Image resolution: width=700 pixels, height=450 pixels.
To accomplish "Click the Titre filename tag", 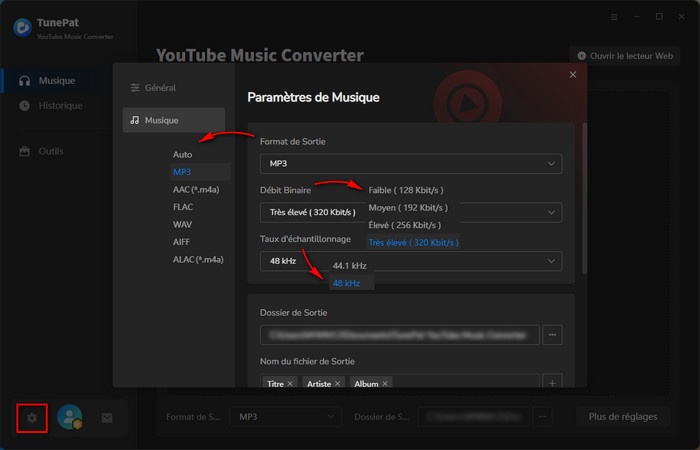I will [x=279, y=383].
